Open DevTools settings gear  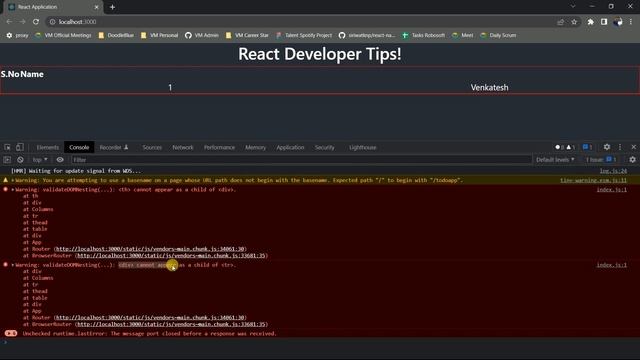[607, 147]
